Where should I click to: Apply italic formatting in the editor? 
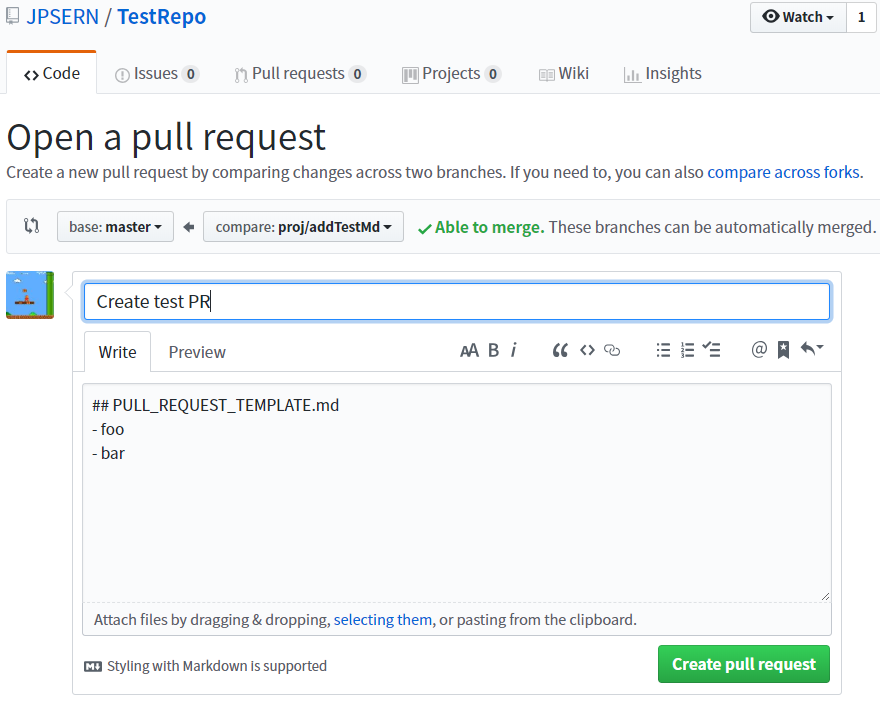click(x=513, y=350)
